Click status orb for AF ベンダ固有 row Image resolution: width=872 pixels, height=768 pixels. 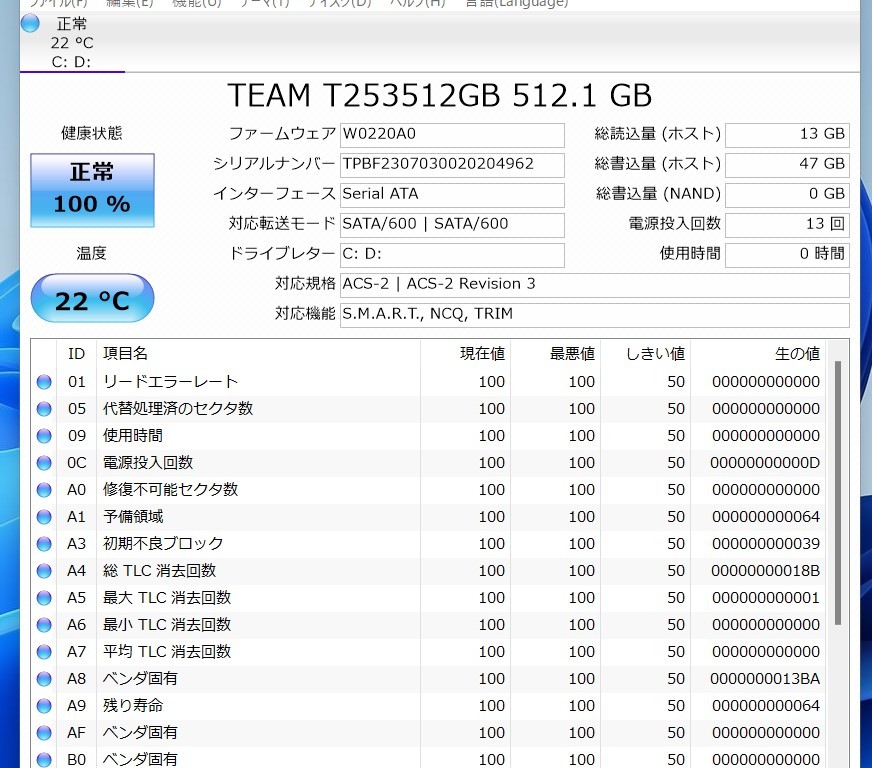coord(44,732)
